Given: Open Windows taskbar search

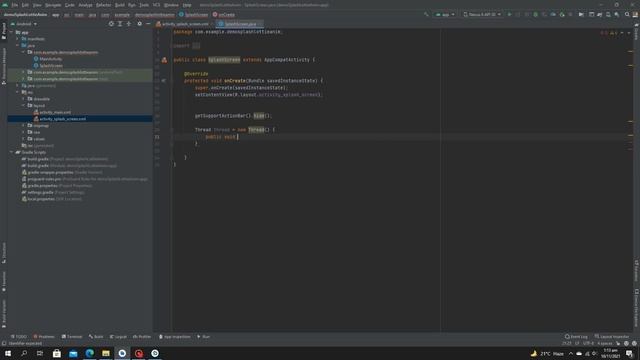Looking at the screenshot, I should click(x=24, y=353).
